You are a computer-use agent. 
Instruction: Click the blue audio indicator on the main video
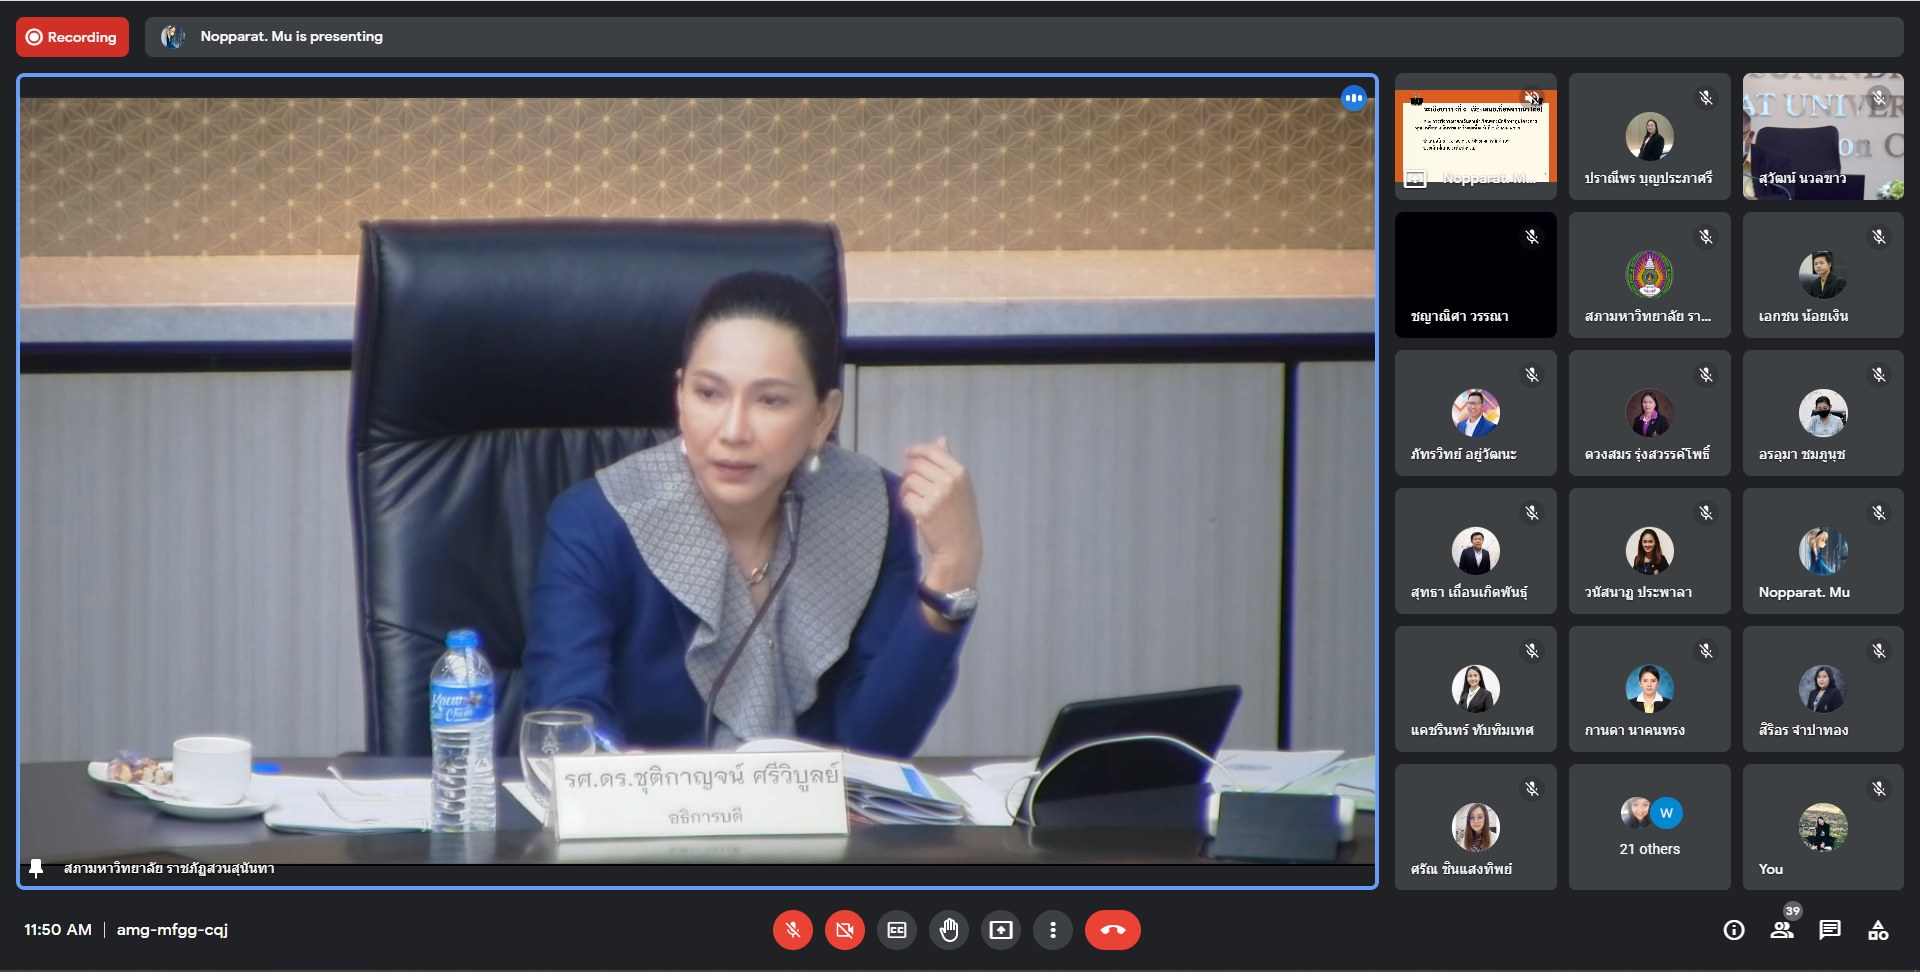(1353, 98)
